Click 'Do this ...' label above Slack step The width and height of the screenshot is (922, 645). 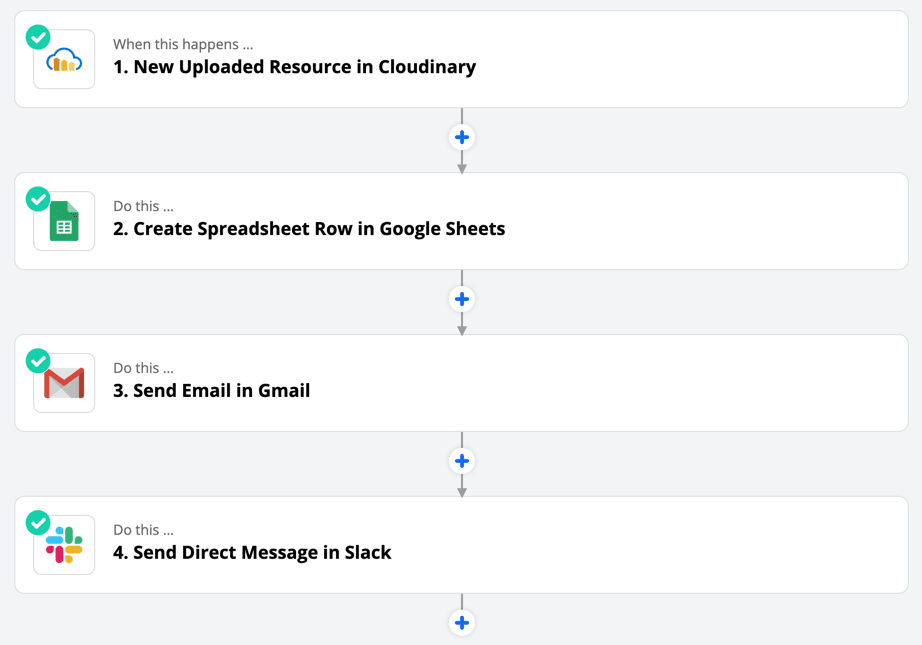(143, 530)
